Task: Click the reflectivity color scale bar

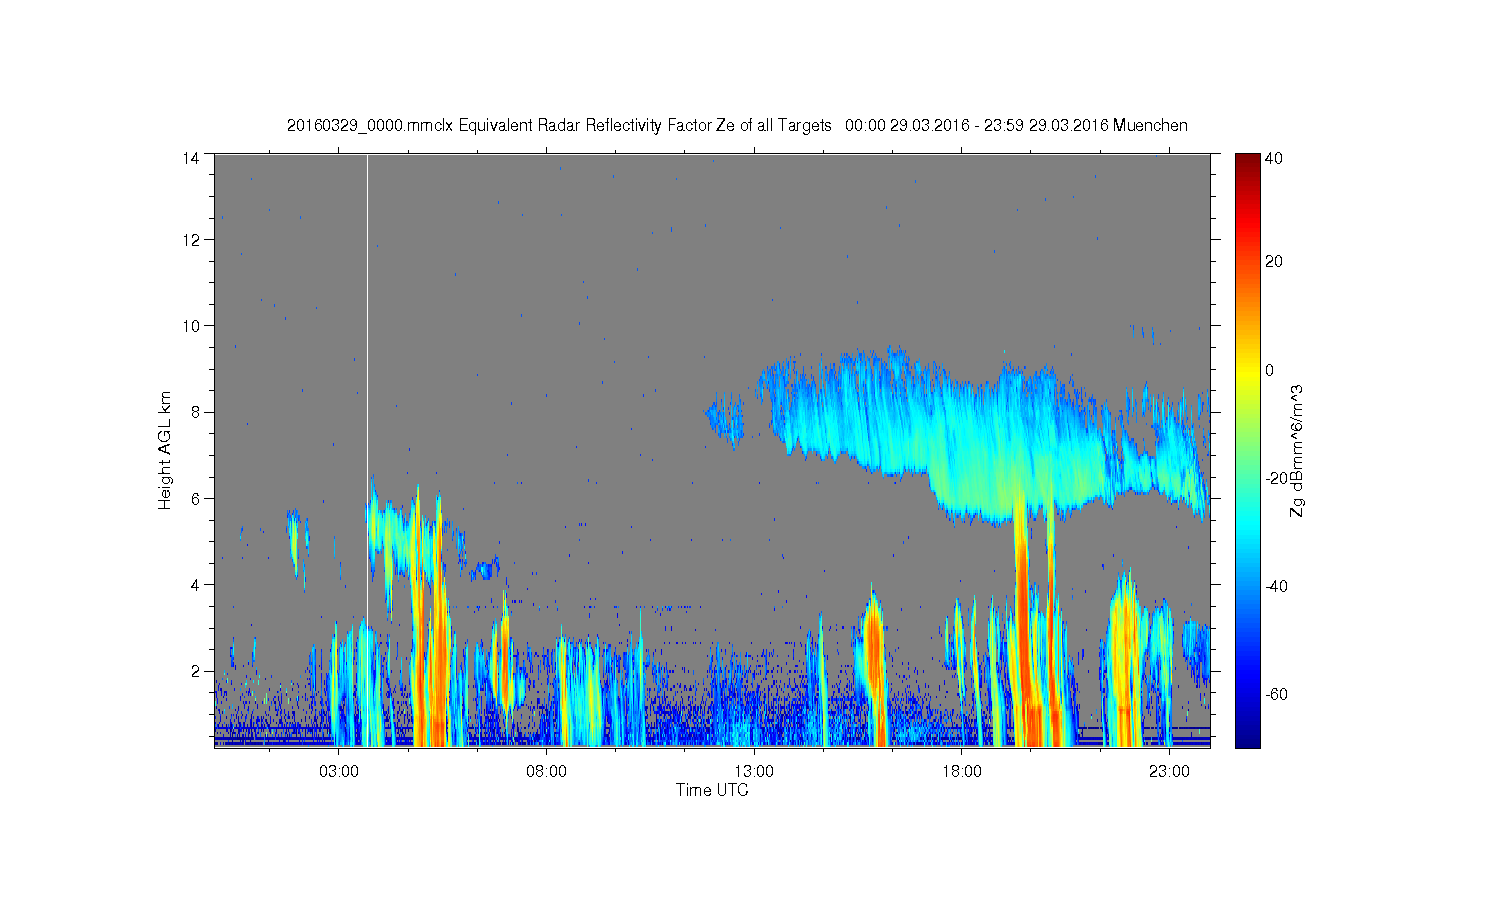Action: tap(1247, 450)
